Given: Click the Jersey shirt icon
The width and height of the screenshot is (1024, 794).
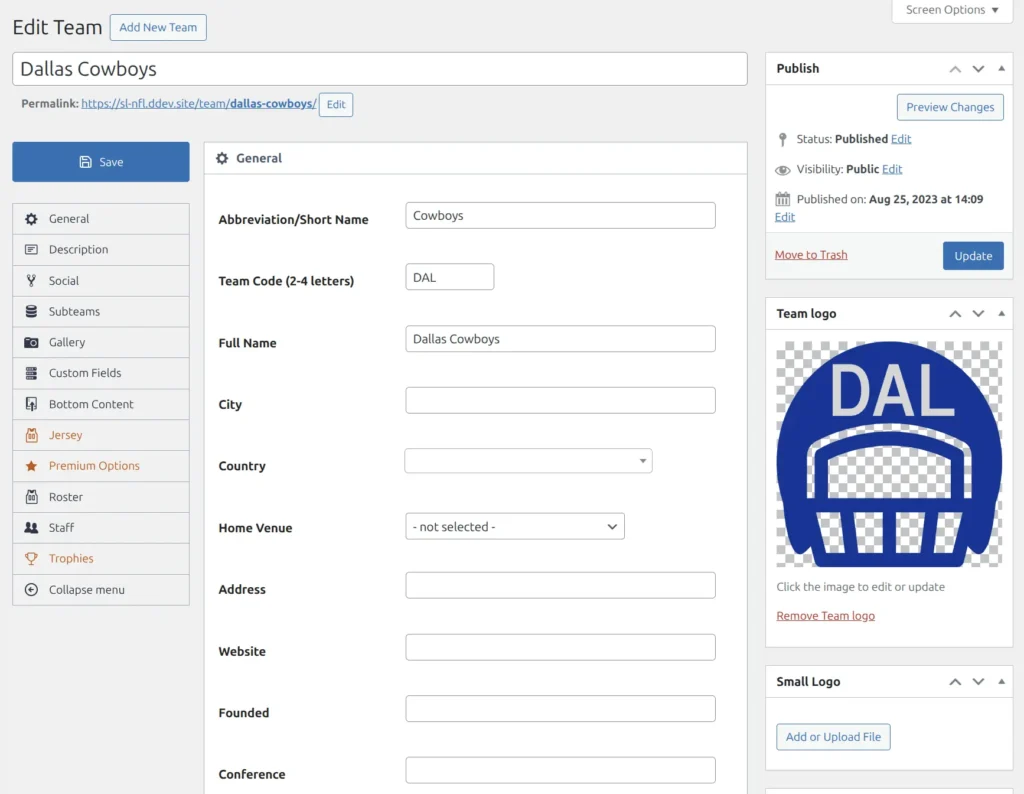Looking at the screenshot, I should pos(31,435).
